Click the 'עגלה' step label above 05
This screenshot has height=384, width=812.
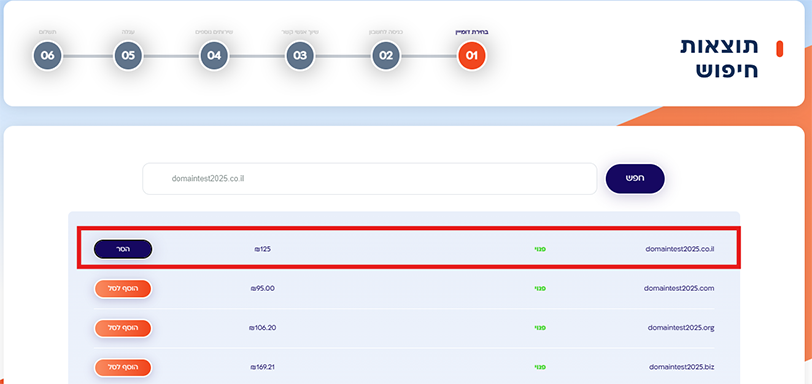(x=128, y=32)
